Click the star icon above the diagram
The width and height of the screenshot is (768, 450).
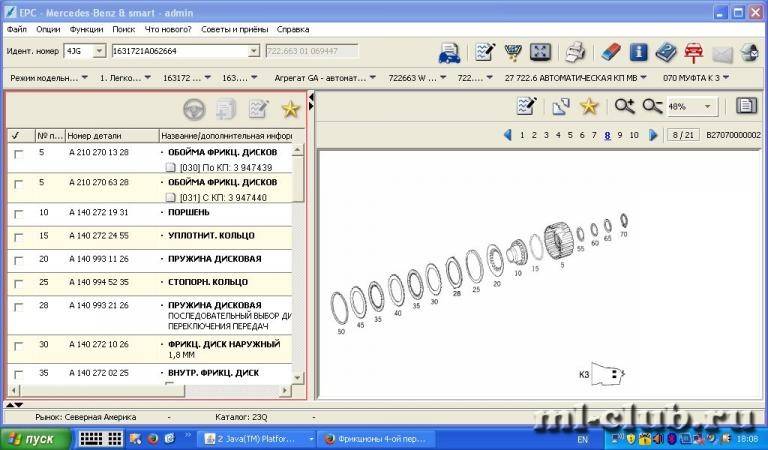tap(589, 106)
